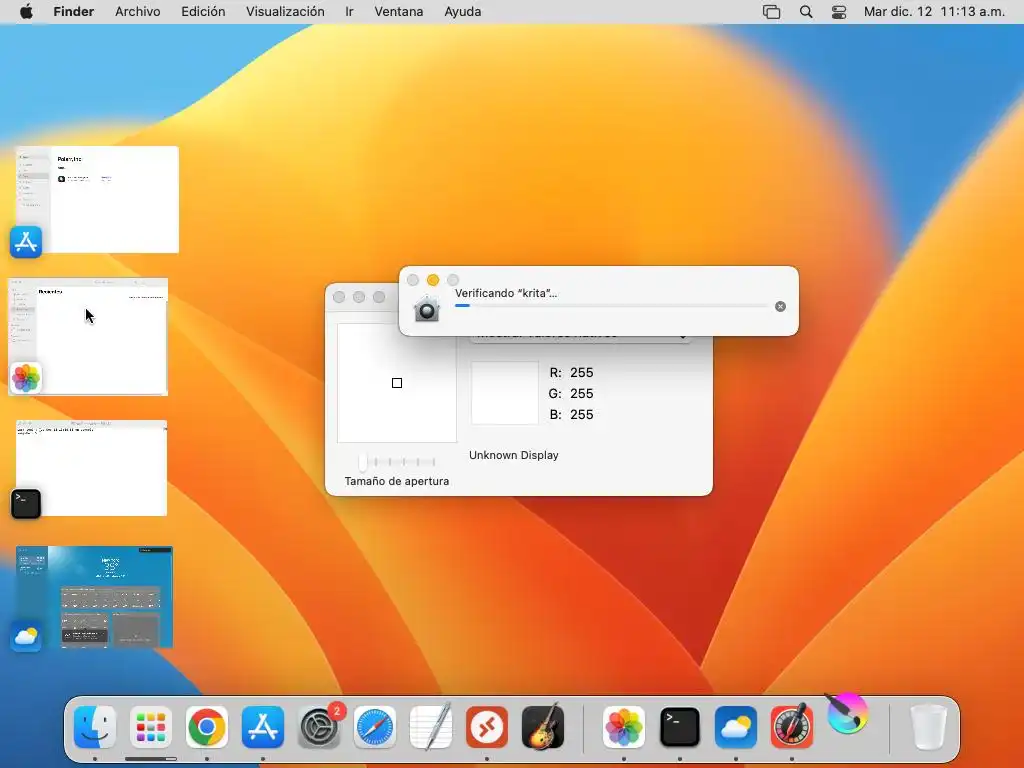
Task: Click the Gatekeeper icon in verification dialog
Action: pyautogui.click(x=427, y=308)
